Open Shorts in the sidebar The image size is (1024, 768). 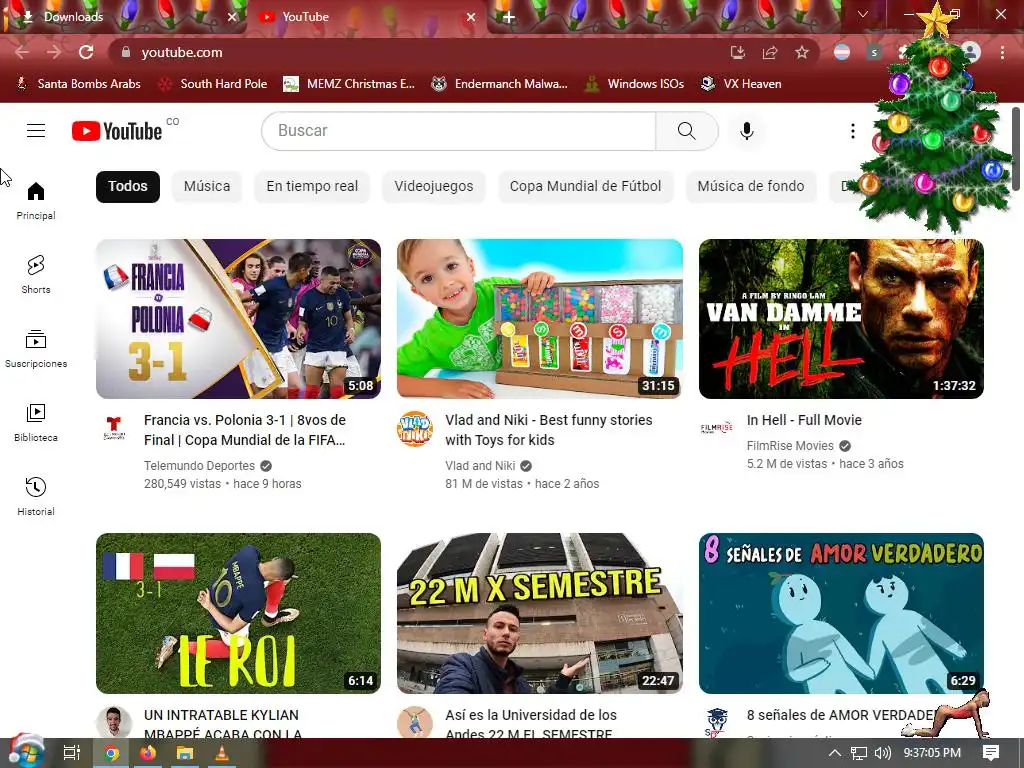[36, 274]
